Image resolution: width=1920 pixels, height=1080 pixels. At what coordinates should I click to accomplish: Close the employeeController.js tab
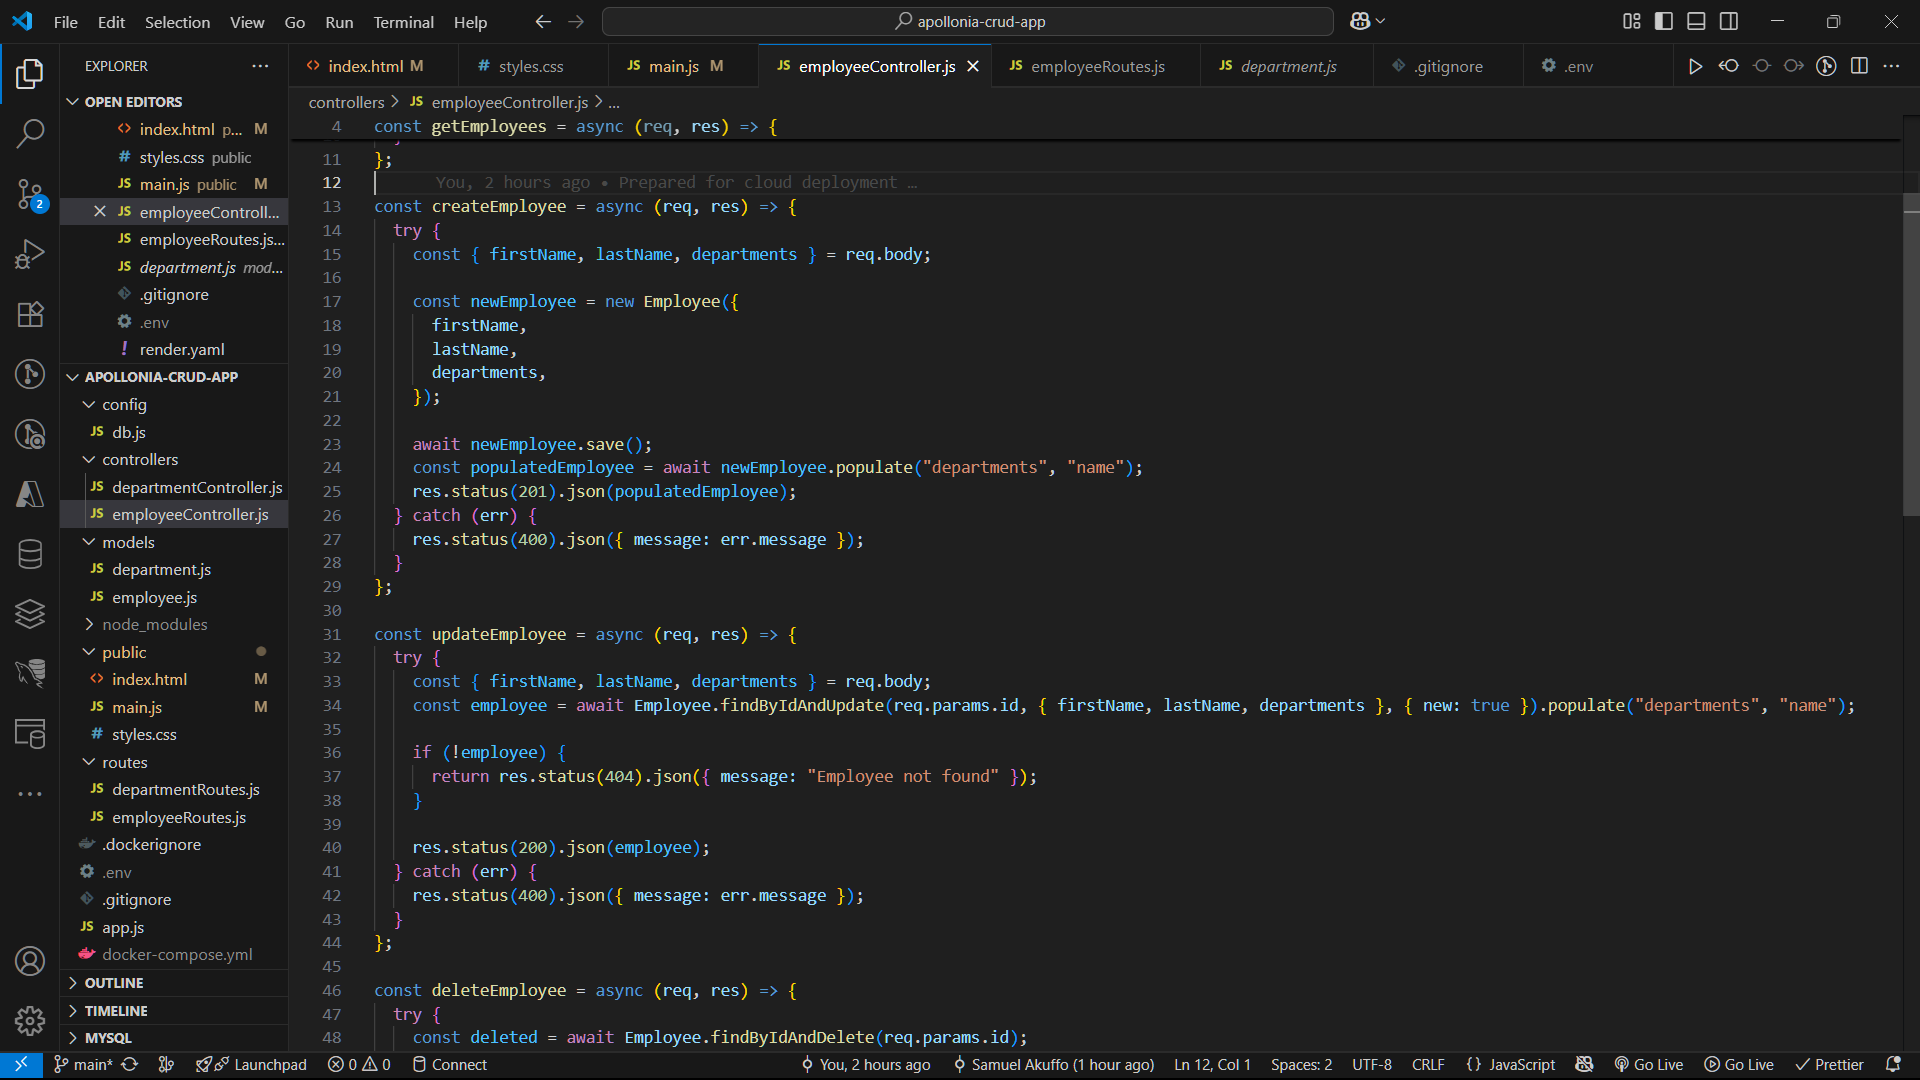[x=973, y=66]
